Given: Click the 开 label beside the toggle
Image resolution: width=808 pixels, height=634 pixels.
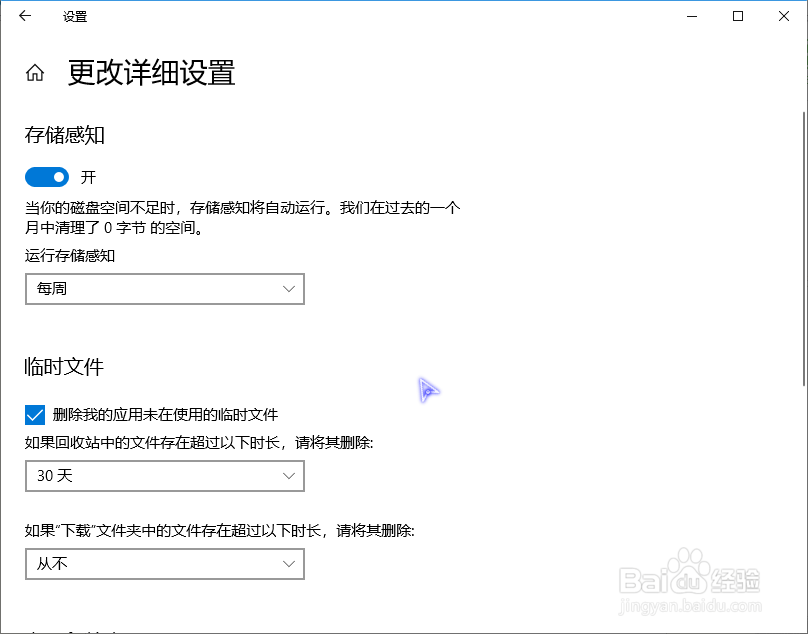Looking at the screenshot, I should click(87, 176).
